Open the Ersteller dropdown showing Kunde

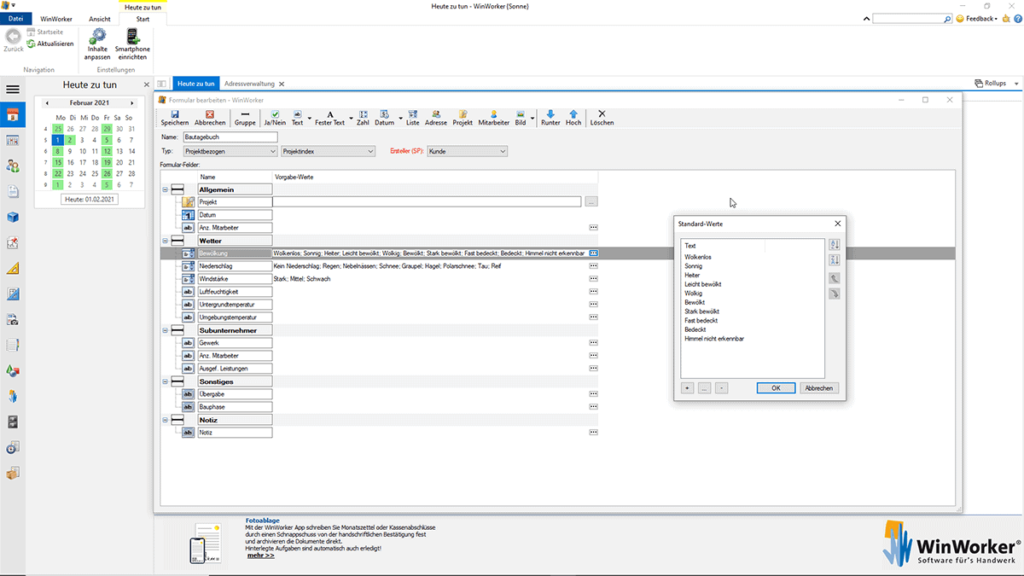[467, 152]
